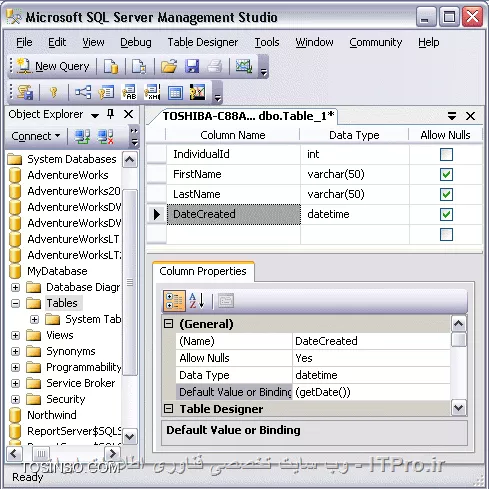Collapse the Table Designer property group

(169, 409)
